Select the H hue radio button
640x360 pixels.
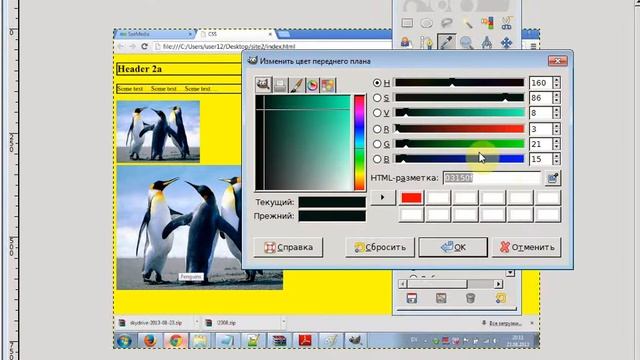click(x=377, y=83)
